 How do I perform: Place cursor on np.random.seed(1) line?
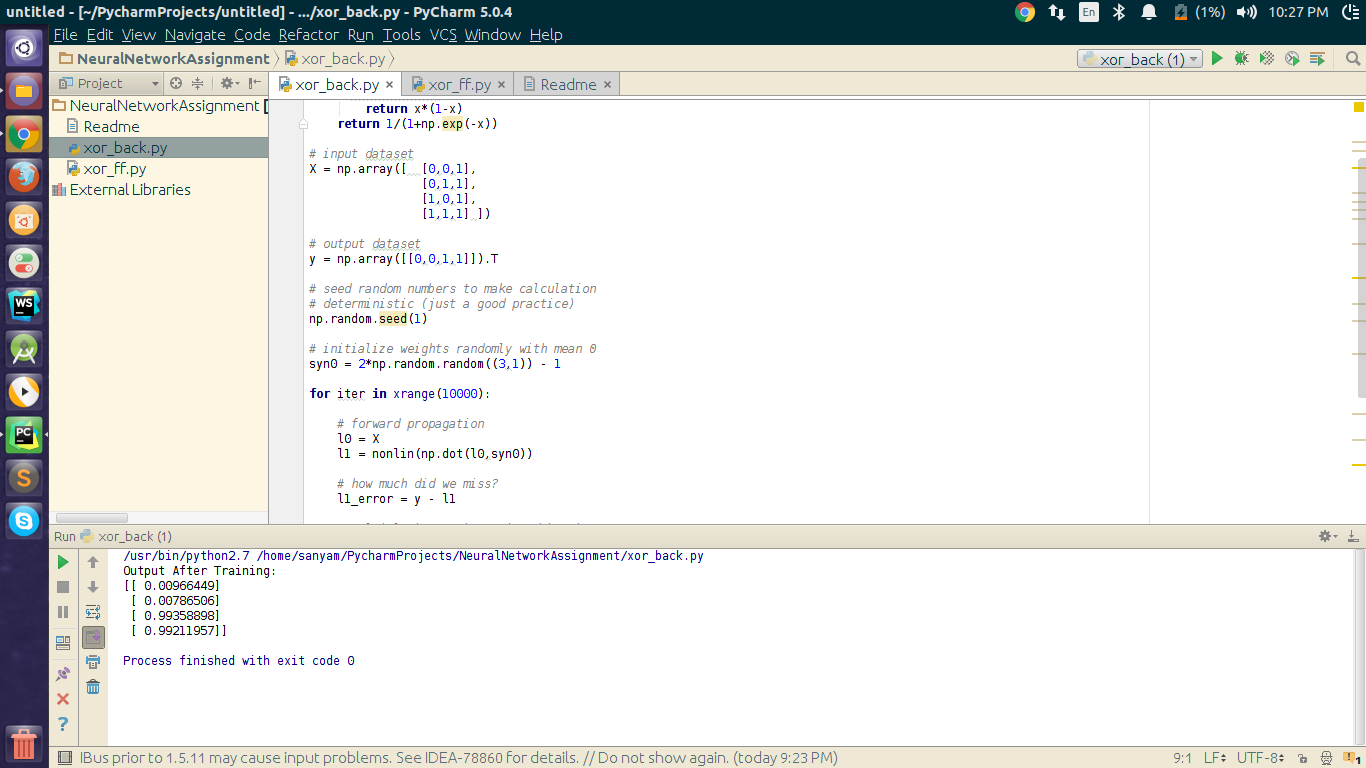pyautogui.click(x=368, y=319)
